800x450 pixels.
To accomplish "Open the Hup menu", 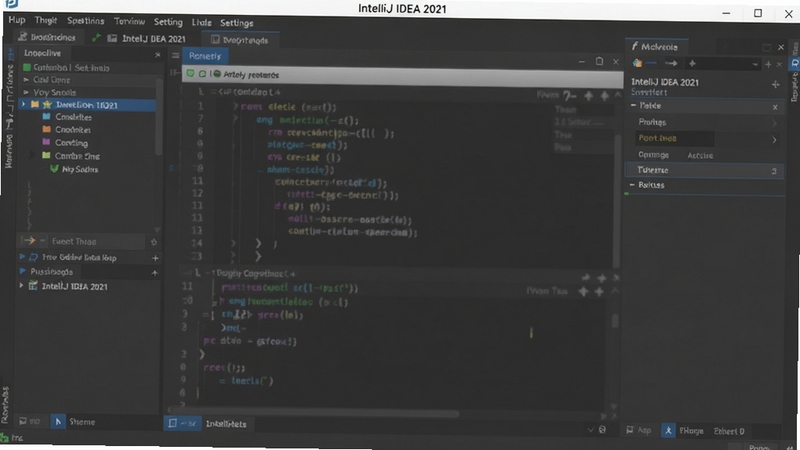I will tap(17, 20).
